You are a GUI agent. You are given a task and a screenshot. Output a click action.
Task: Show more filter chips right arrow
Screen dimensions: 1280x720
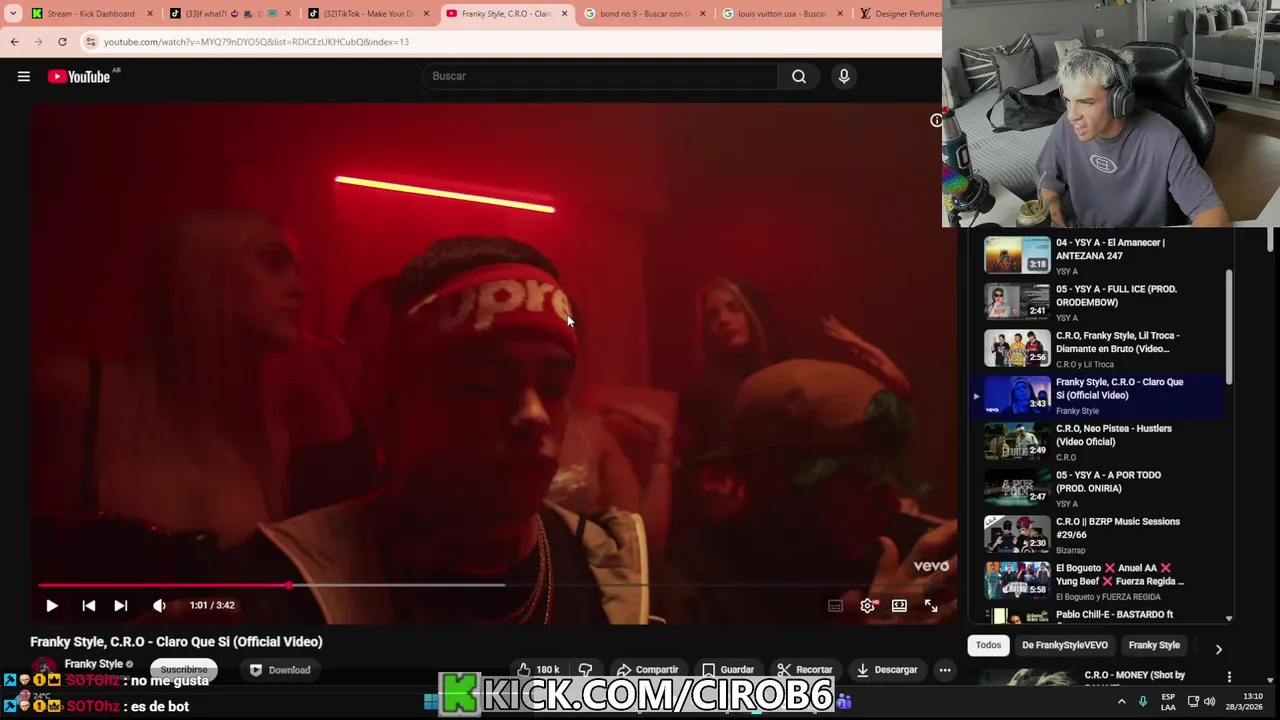[1218, 649]
